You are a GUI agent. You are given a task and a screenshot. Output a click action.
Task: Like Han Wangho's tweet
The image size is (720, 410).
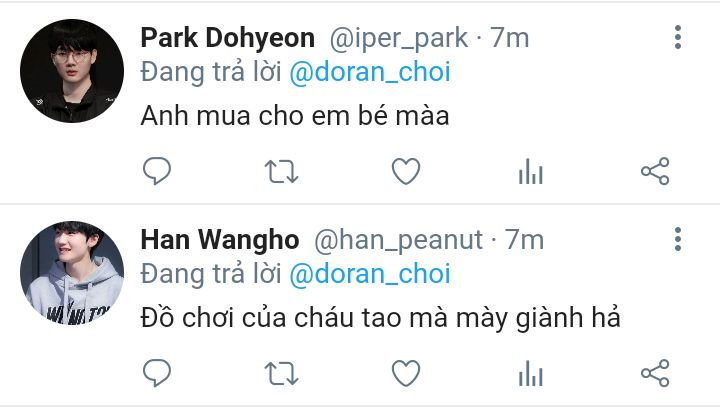click(x=406, y=373)
